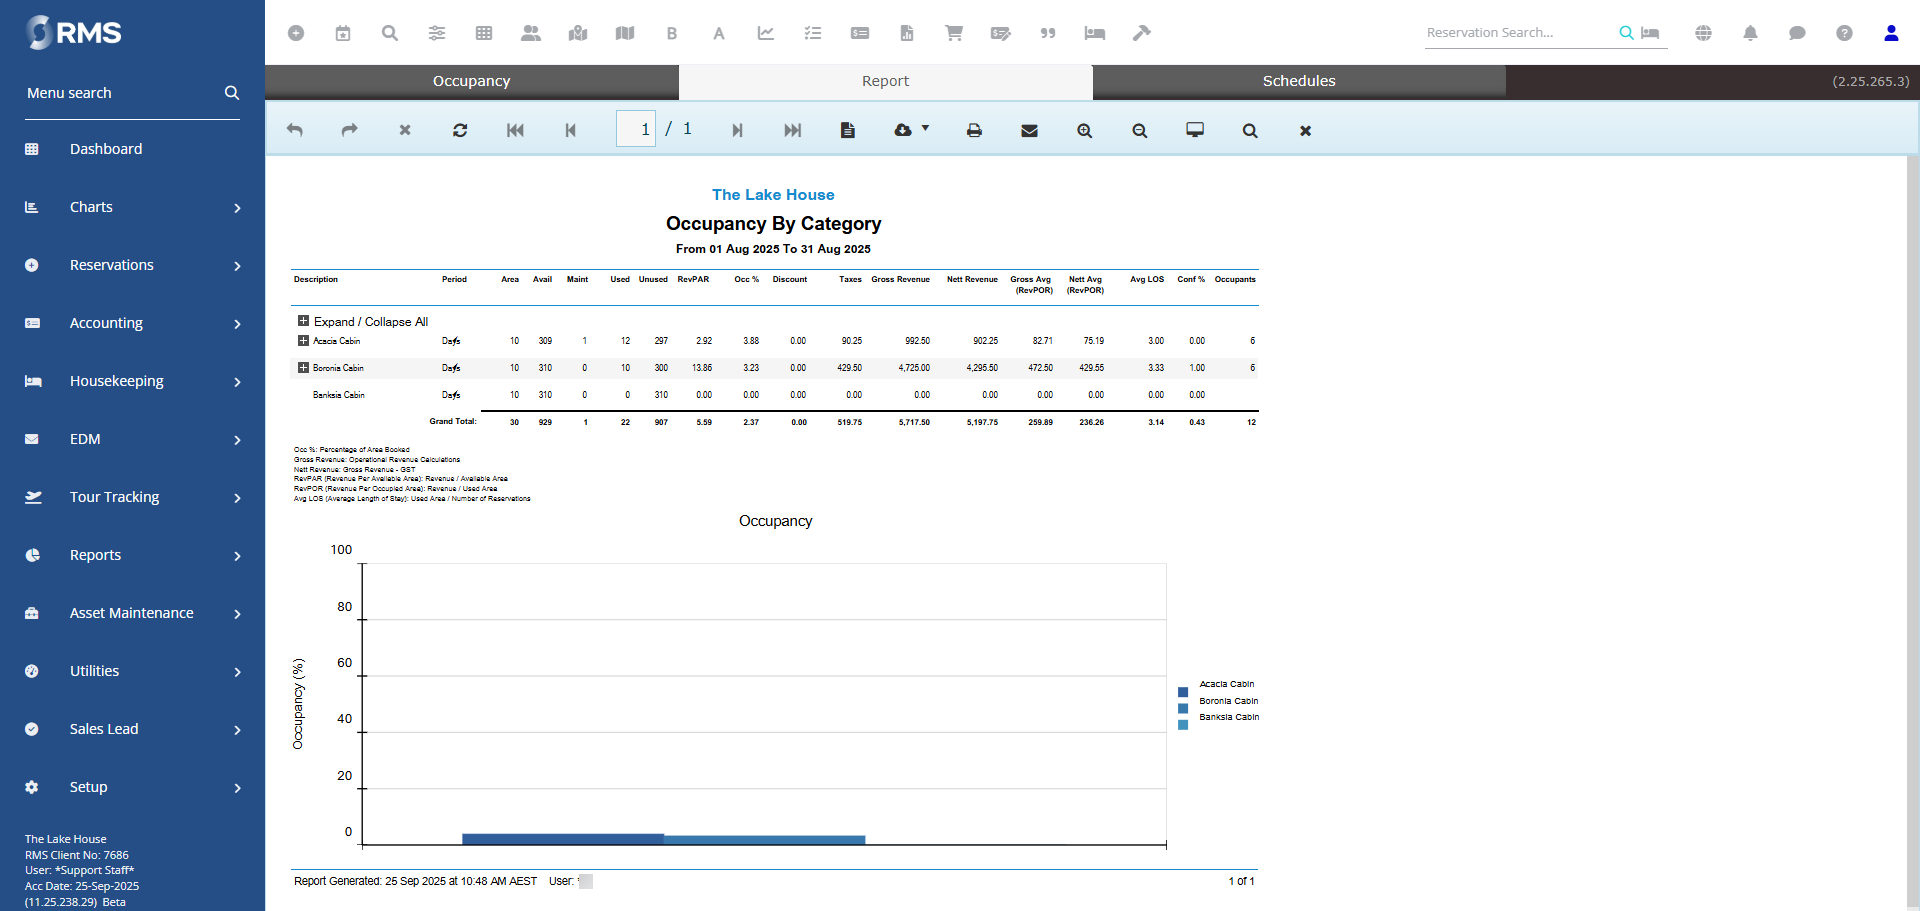Switch to the Report tab
The width and height of the screenshot is (1920, 911).
coord(885,82)
